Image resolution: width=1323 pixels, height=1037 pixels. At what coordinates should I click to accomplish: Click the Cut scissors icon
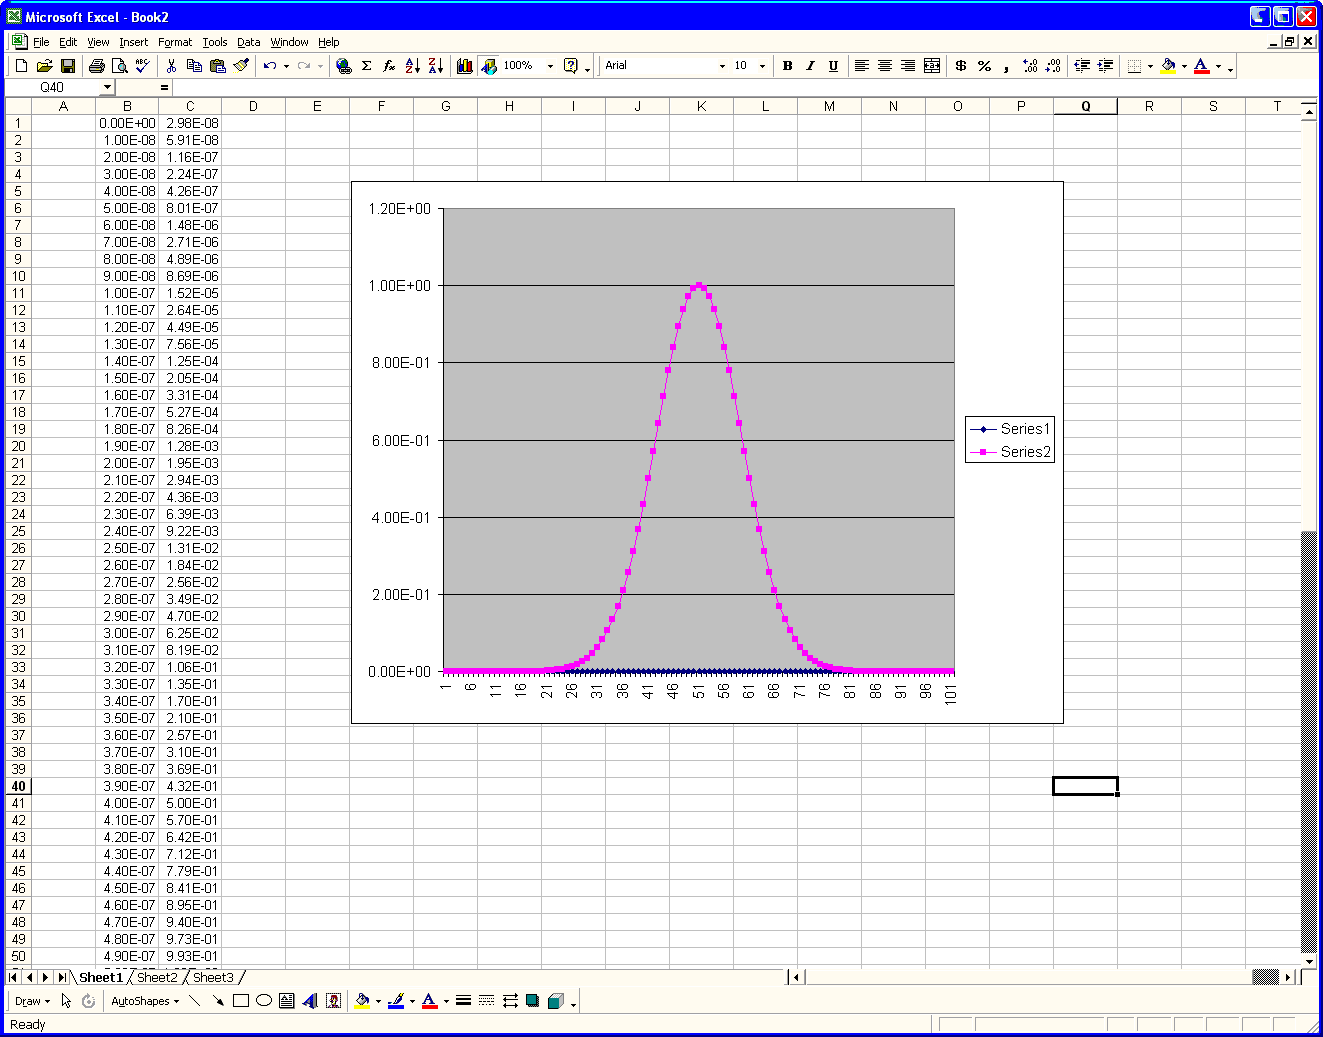171,66
